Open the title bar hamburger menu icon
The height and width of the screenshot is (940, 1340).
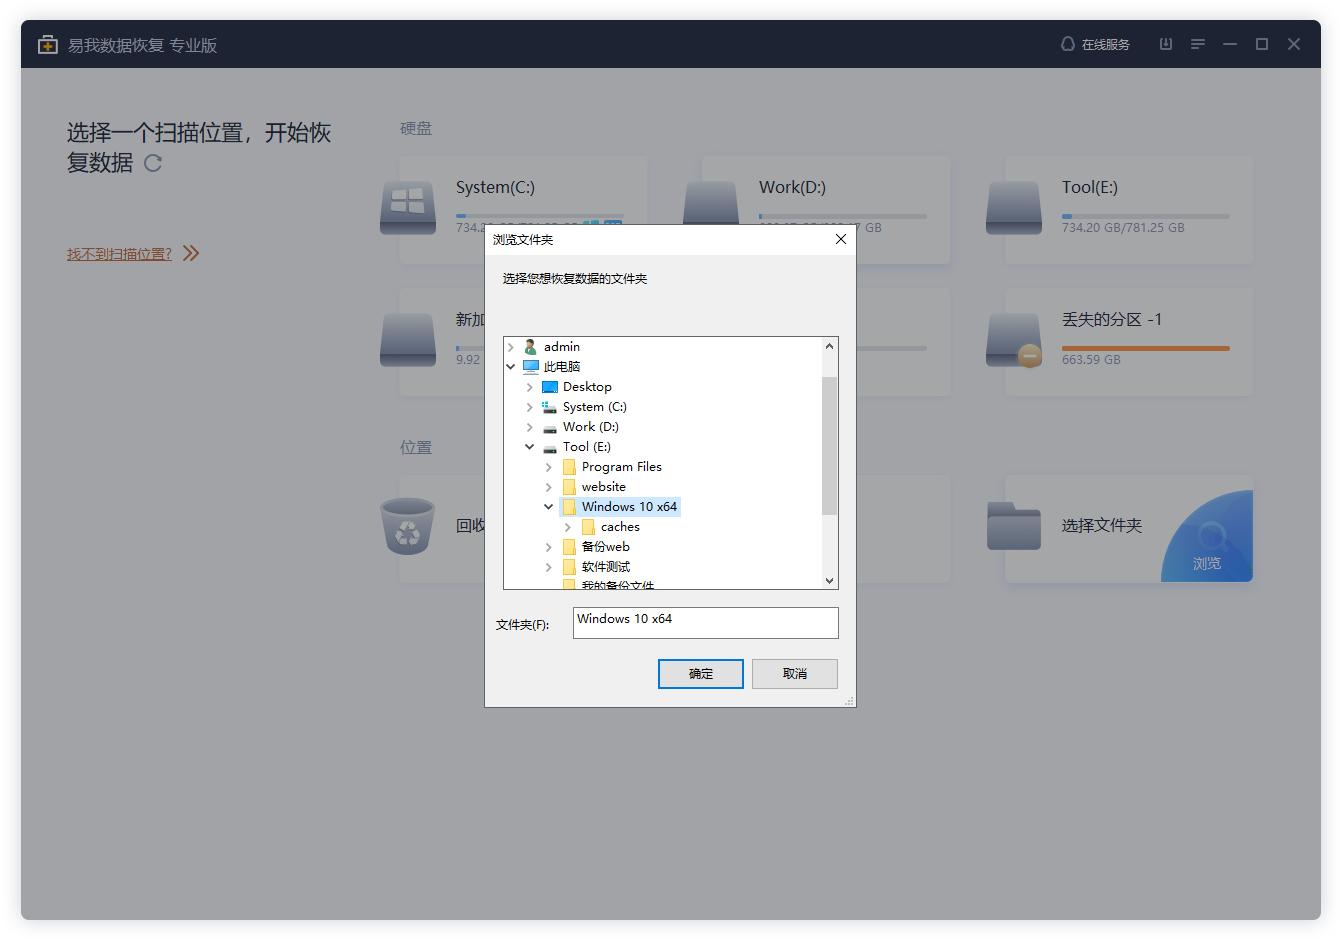(1197, 44)
